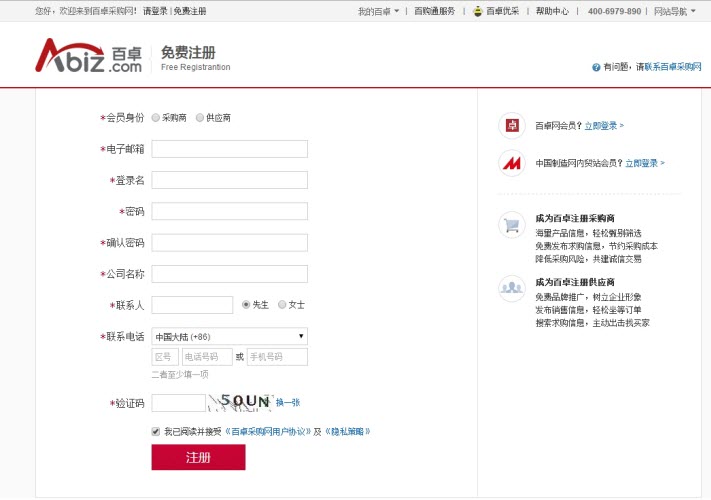
Task: Uncheck the user agreement checkbox
Action: tap(156, 432)
